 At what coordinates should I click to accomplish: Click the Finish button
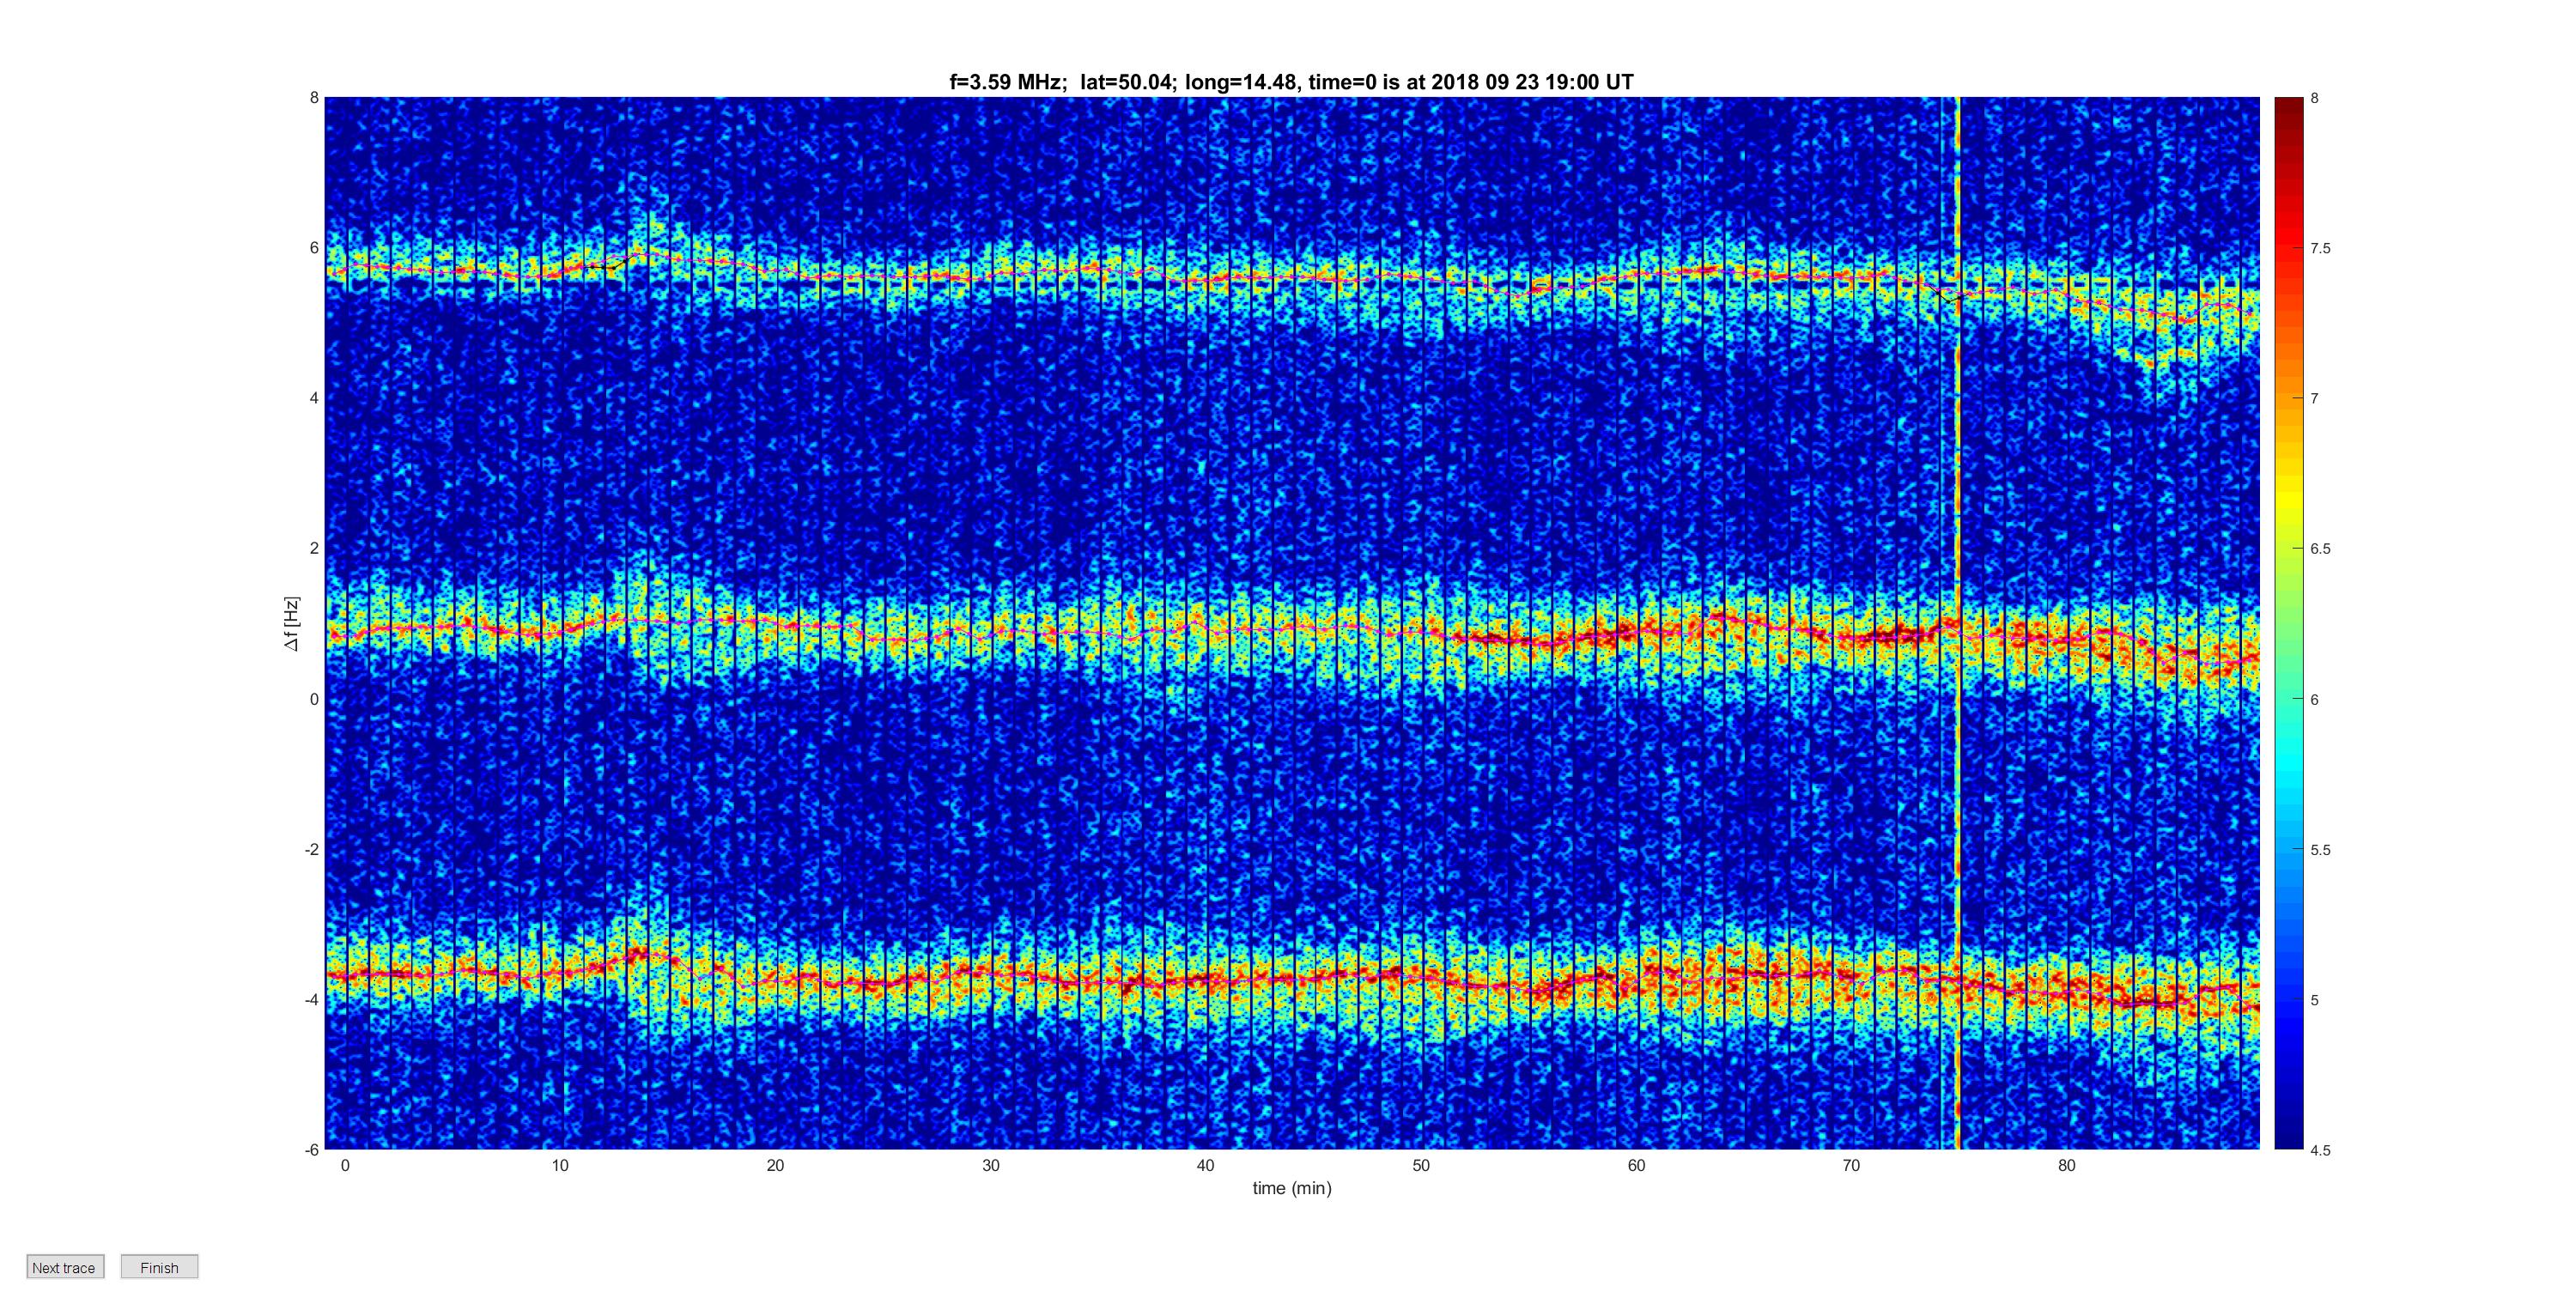tap(159, 1267)
